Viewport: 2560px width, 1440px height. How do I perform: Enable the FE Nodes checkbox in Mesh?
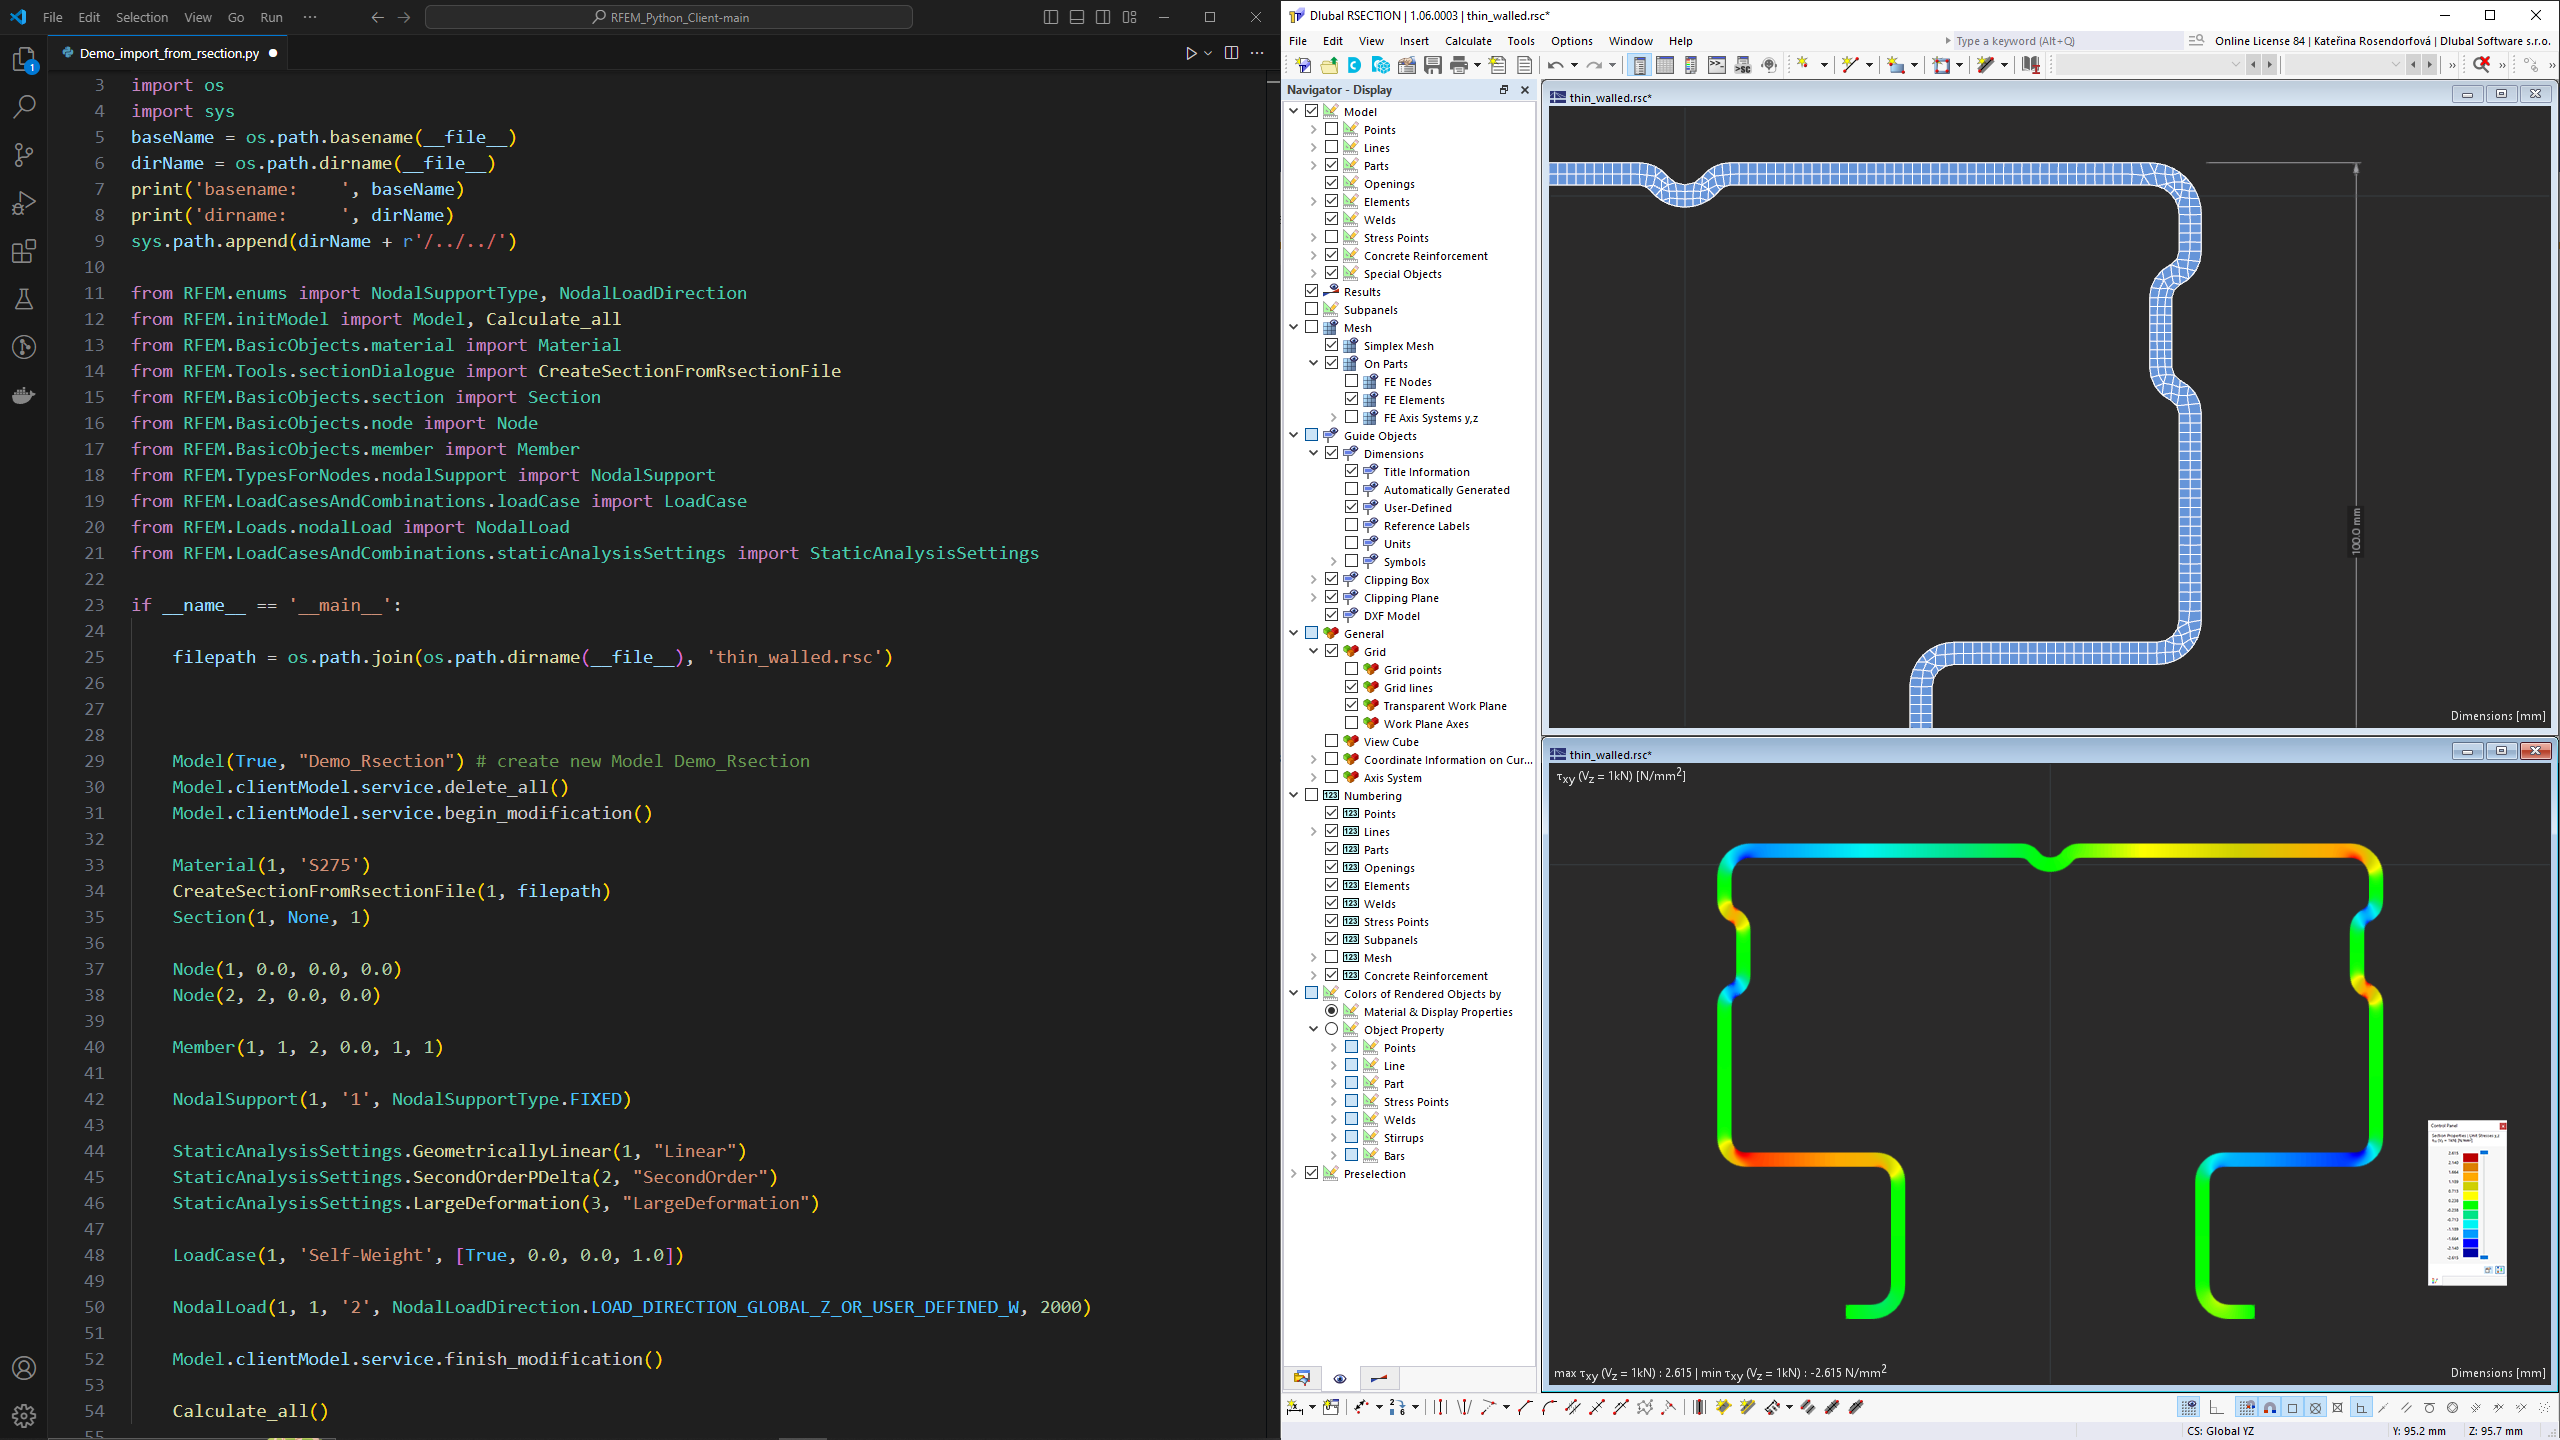[x=1349, y=381]
